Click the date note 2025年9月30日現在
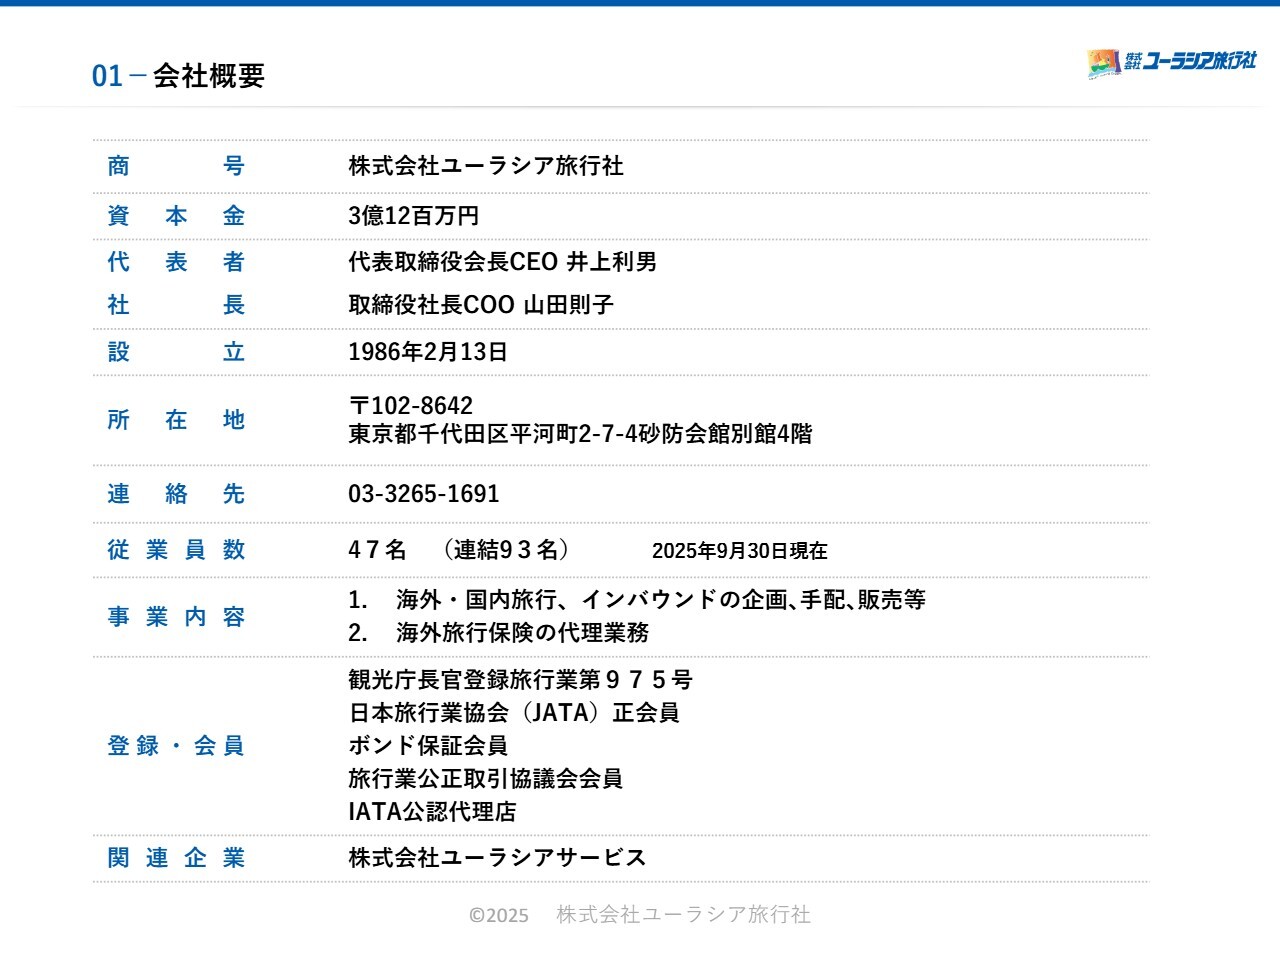1280x960 pixels. 739,551
